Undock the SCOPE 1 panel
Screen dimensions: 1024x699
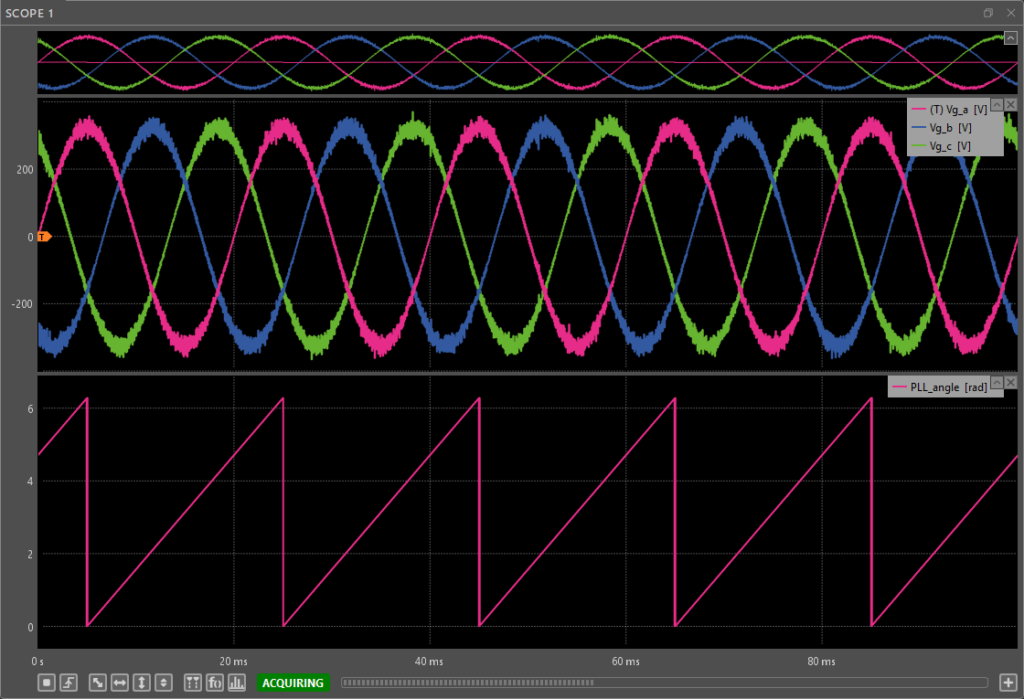(x=988, y=13)
